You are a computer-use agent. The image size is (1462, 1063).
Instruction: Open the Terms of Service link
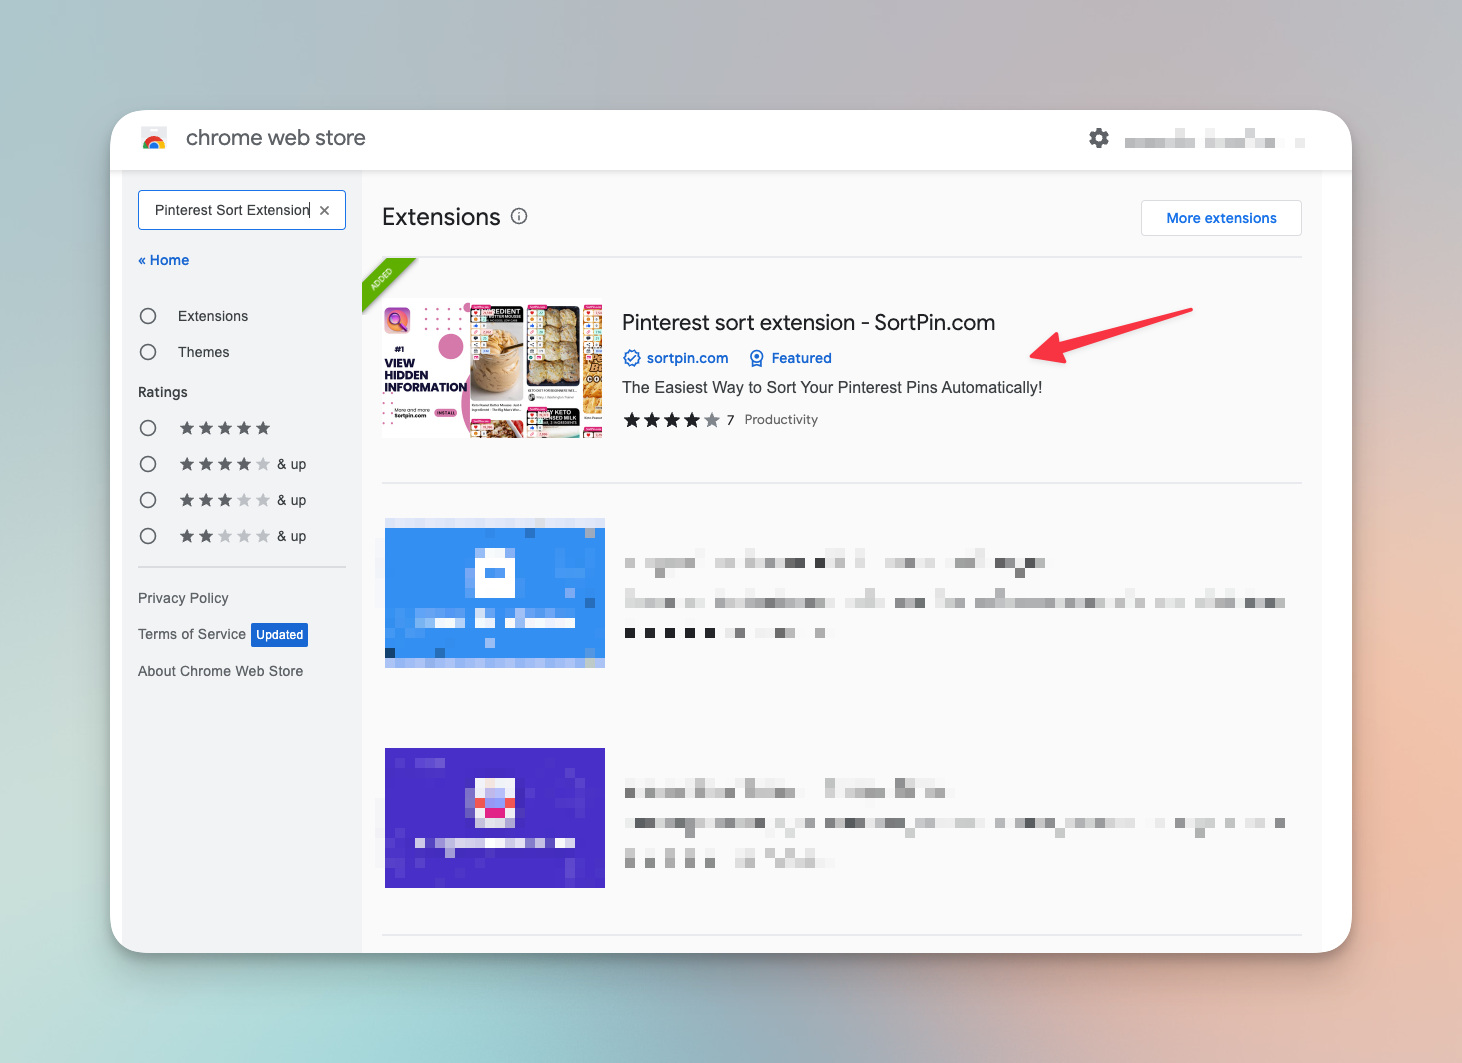coord(192,634)
